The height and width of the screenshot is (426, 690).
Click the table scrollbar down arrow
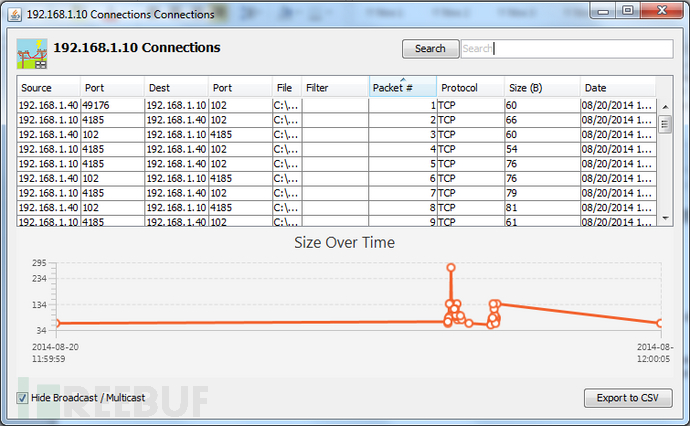[665, 218]
